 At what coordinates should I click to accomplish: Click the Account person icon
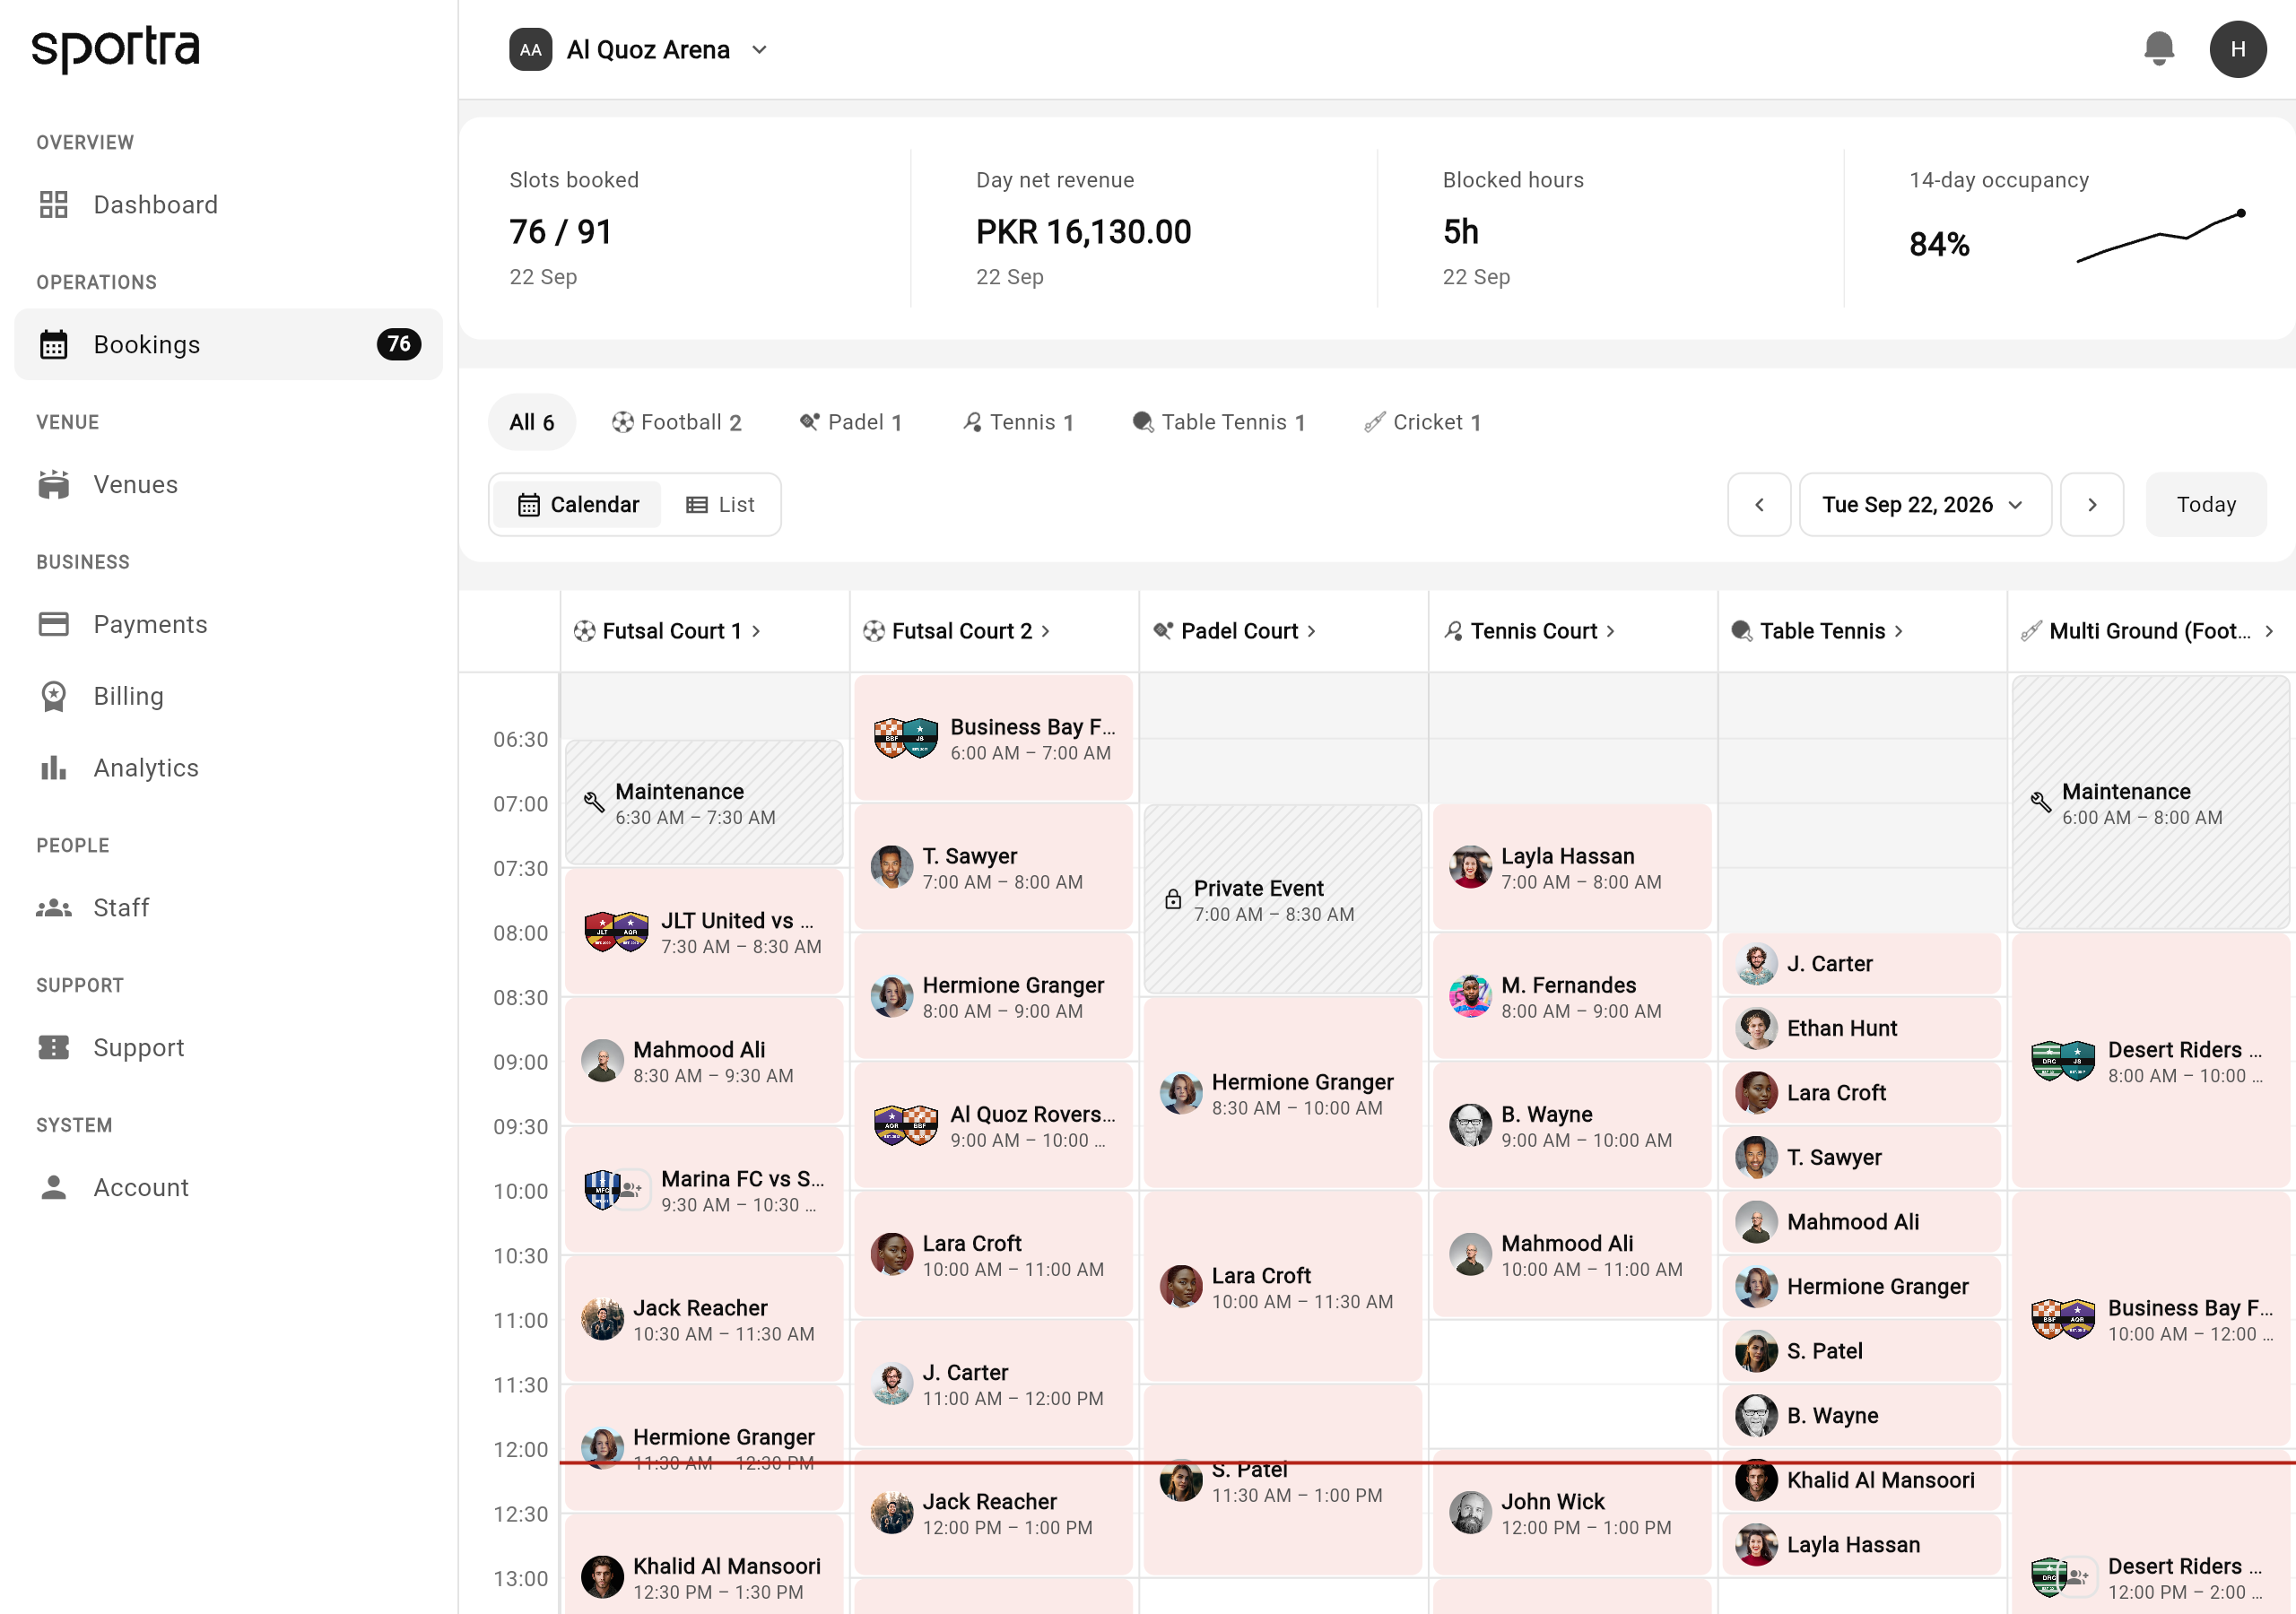coord(53,1187)
